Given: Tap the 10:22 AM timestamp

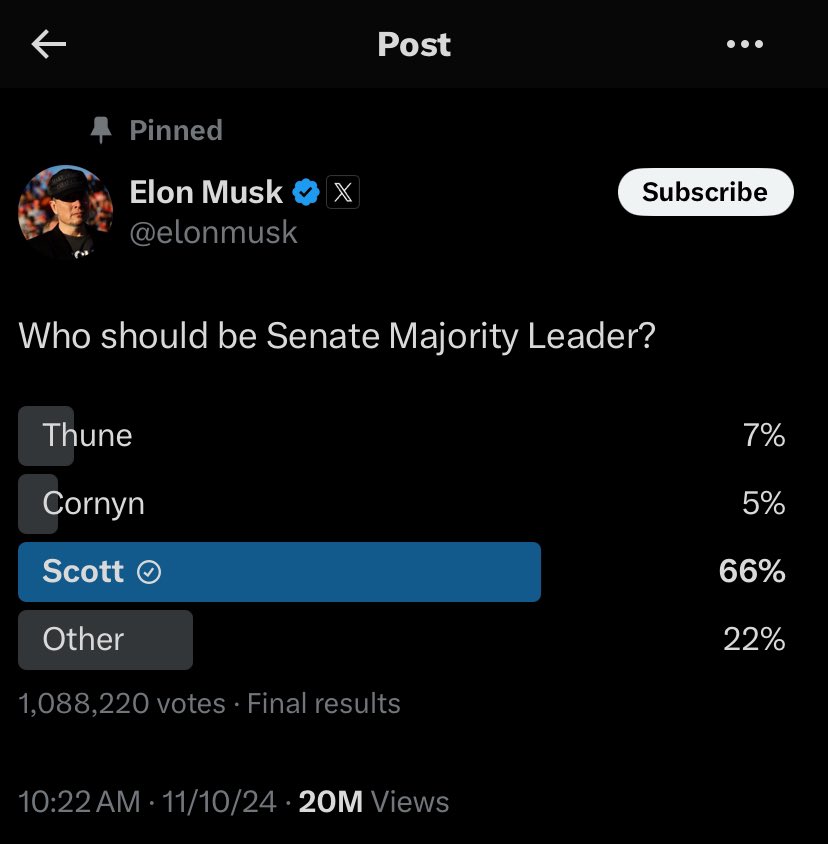Looking at the screenshot, I should pyautogui.click(x=80, y=801).
